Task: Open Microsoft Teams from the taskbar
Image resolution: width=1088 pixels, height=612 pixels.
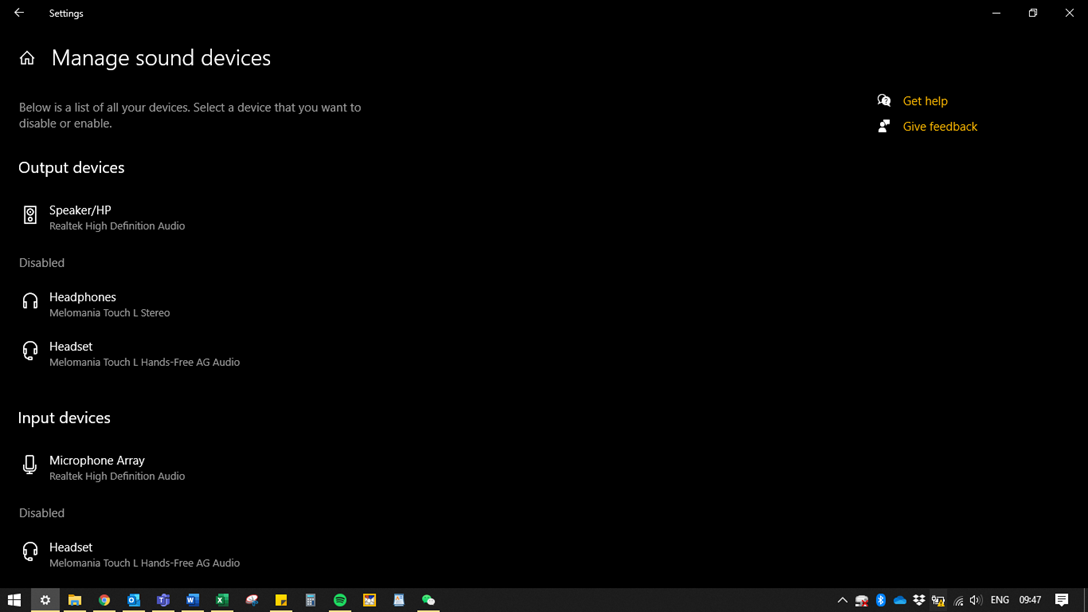Action: 163,600
